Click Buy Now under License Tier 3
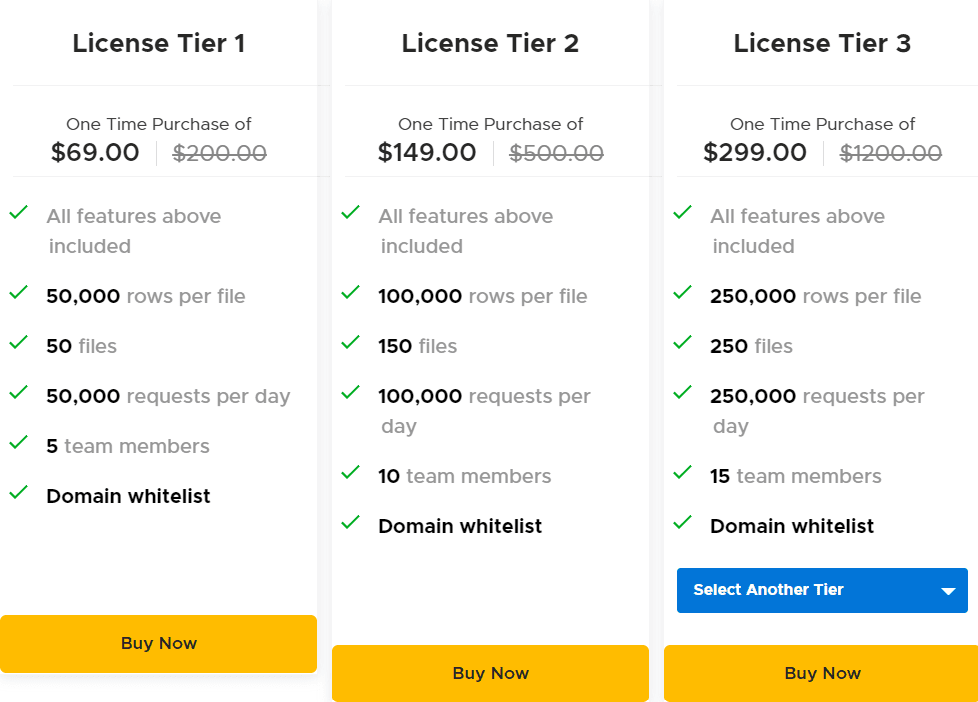Viewport: 978px width, 702px height. coord(822,673)
